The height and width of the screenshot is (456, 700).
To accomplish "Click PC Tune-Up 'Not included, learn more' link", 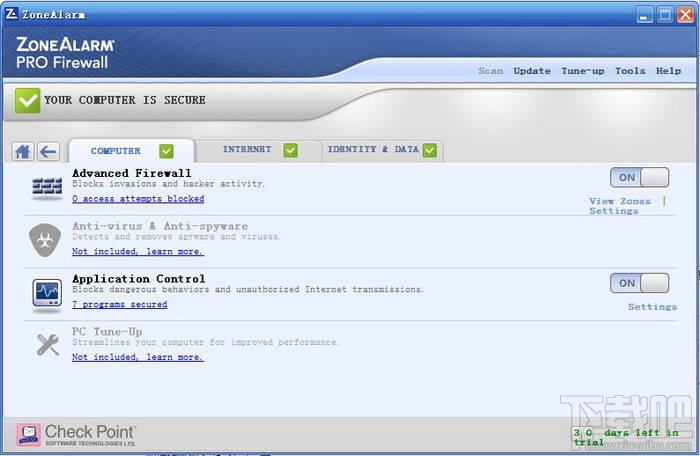I will click(138, 357).
